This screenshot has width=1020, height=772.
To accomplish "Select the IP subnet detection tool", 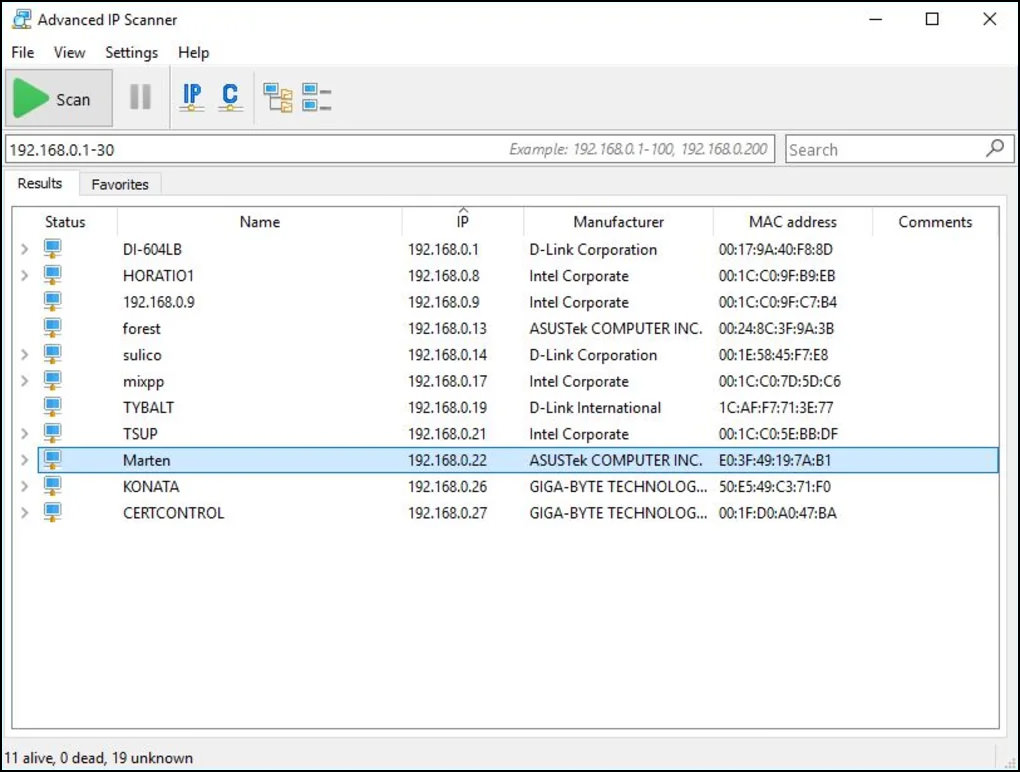I will pyautogui.click(x=191, y=97).
